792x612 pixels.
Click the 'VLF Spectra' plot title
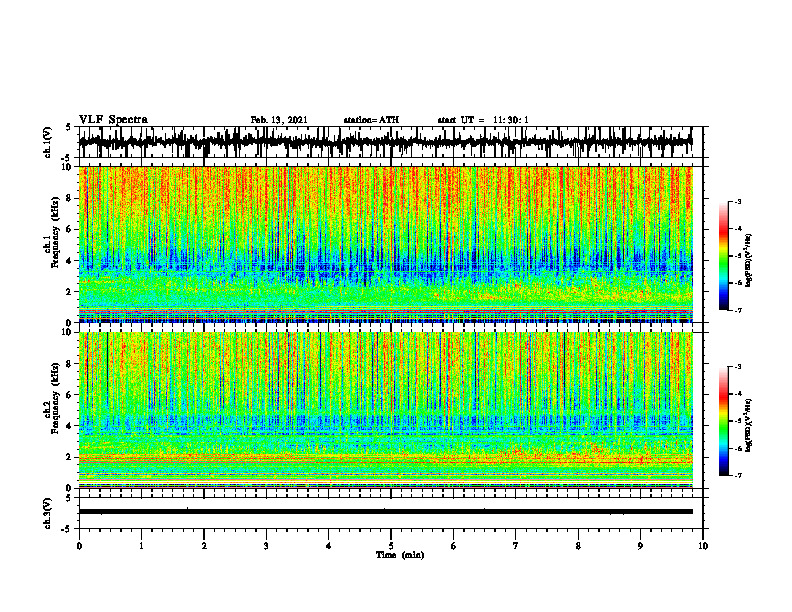(x=113, y=120)
